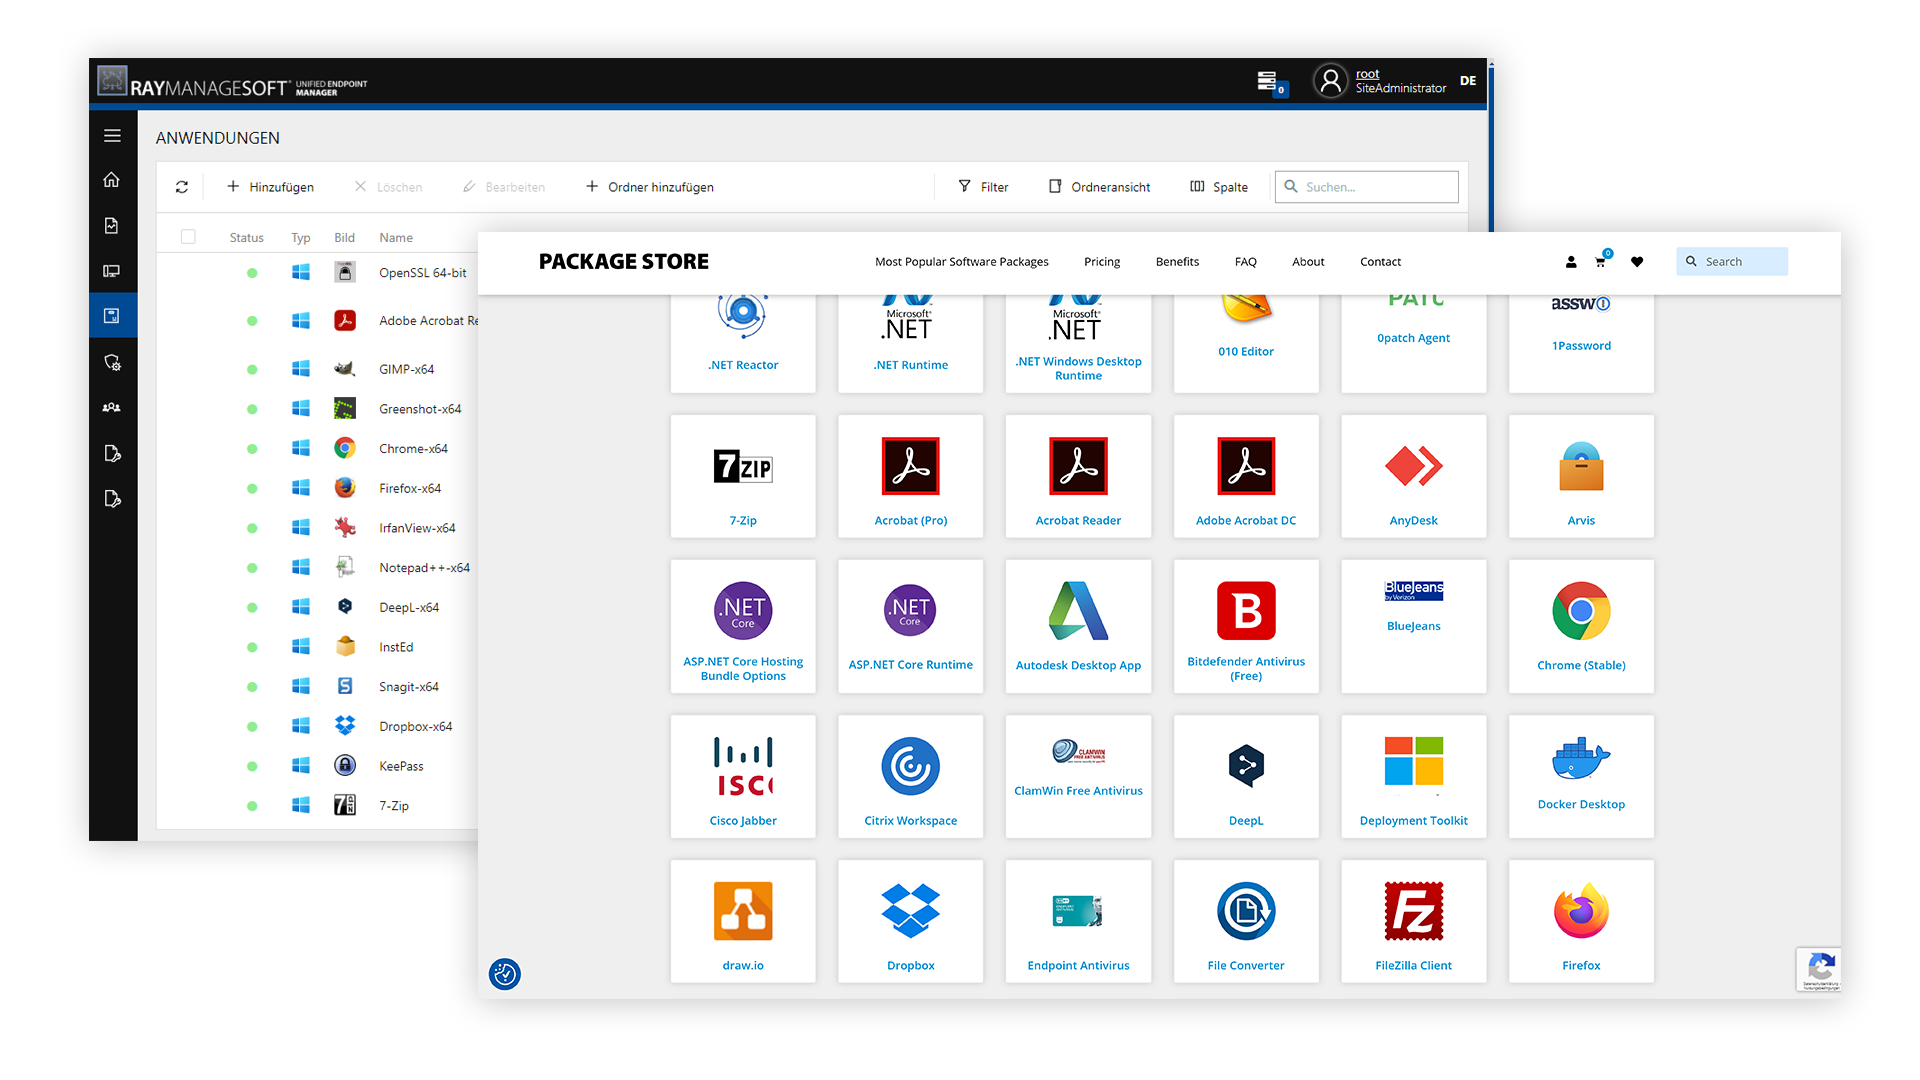Open the Deployment Toolkit link
1920x1080 pixels.
1413,820
